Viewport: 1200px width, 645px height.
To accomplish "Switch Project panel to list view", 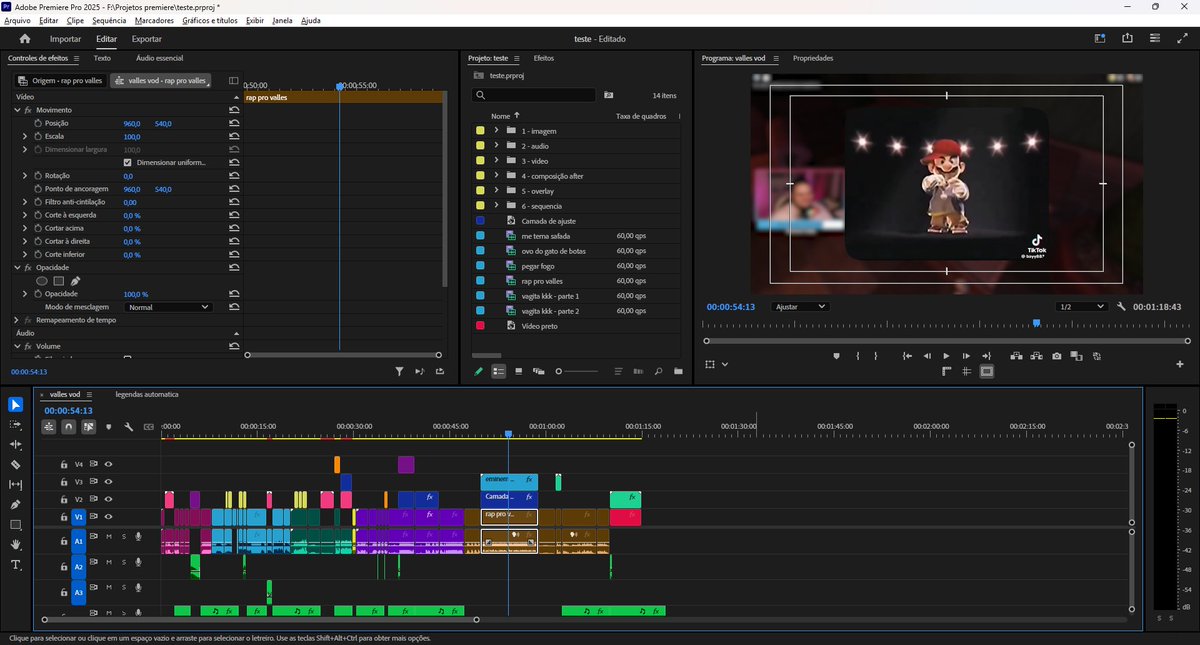I will 499,371.
